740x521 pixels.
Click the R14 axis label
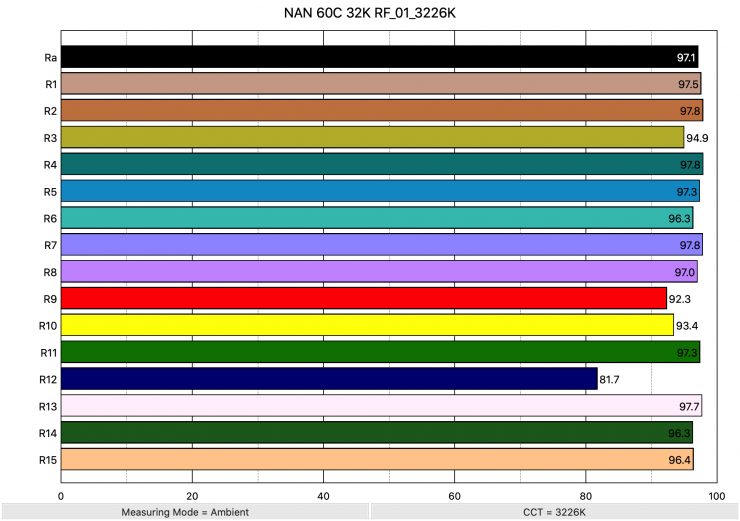click(48, 433)
